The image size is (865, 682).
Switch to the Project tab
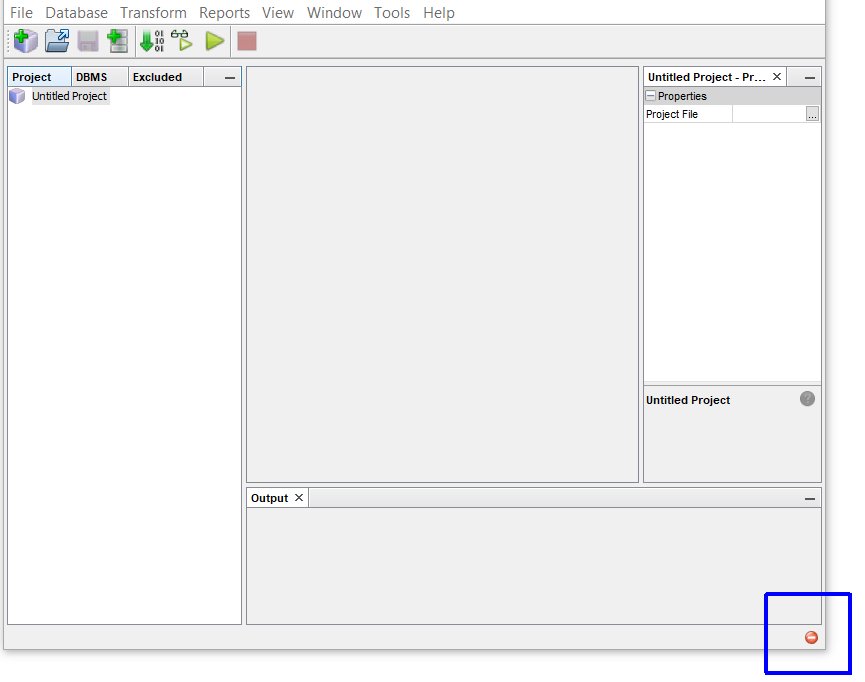(x=39, y=77)
